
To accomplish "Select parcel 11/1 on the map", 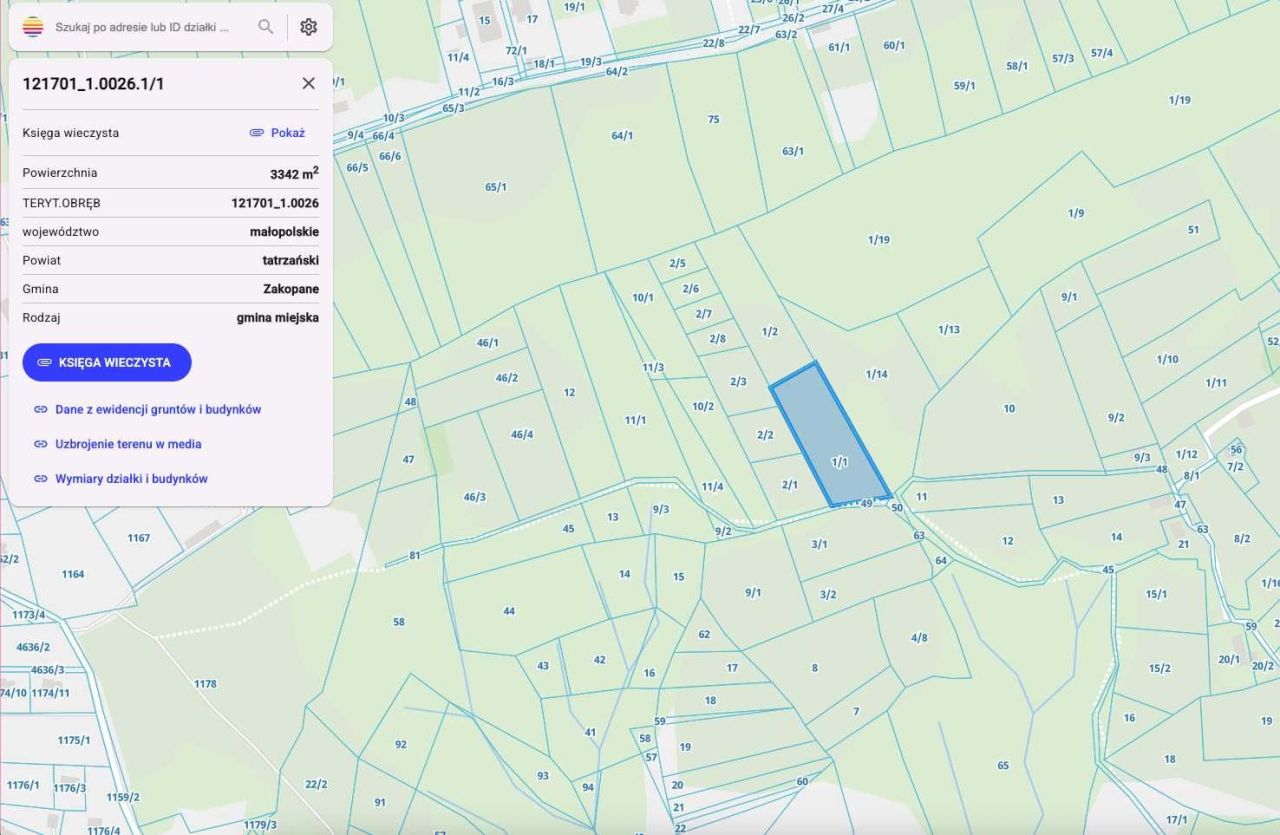I will tap(635, 420).
